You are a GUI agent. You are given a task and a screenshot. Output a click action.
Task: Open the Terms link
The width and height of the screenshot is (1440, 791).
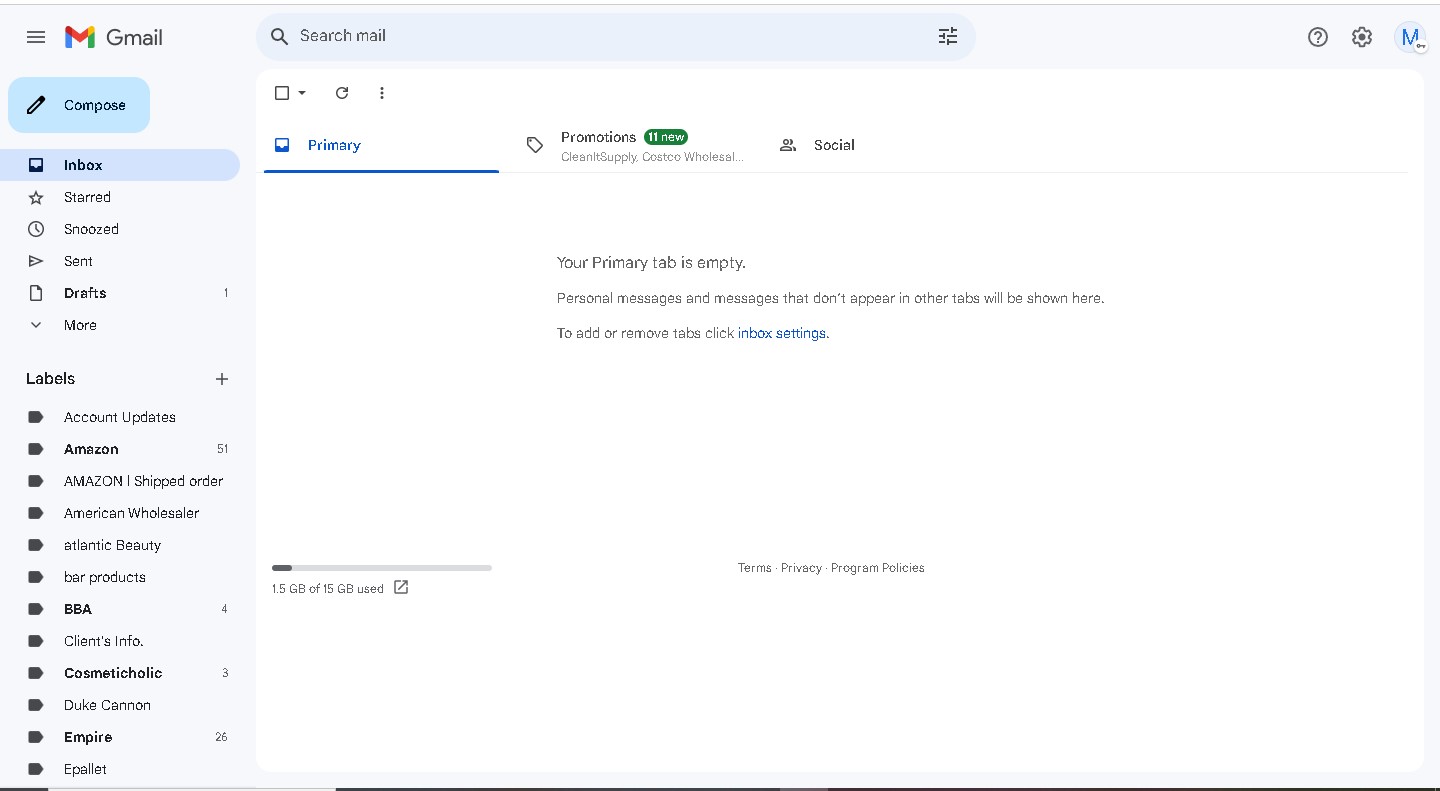tap(755, 568)
